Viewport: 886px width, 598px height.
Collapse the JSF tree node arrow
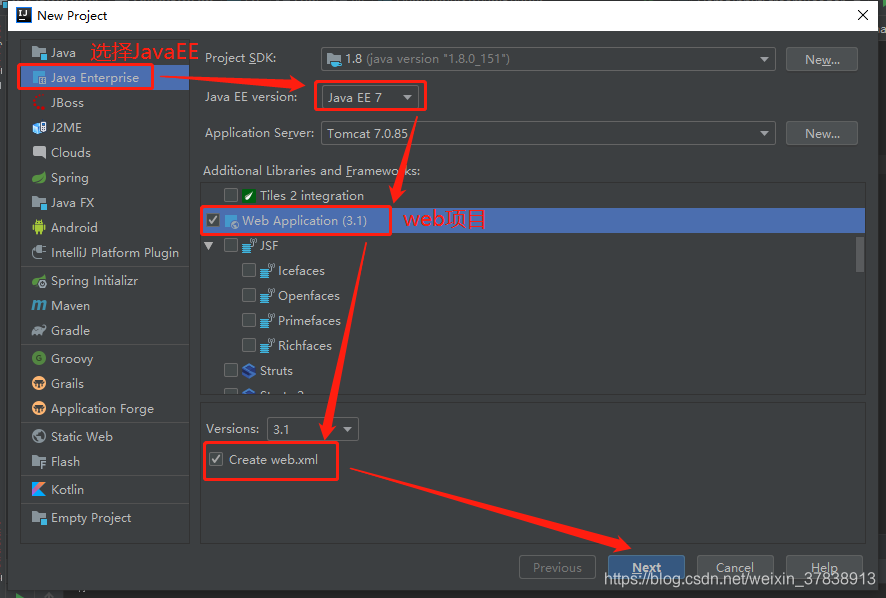[x=209, y=246]
